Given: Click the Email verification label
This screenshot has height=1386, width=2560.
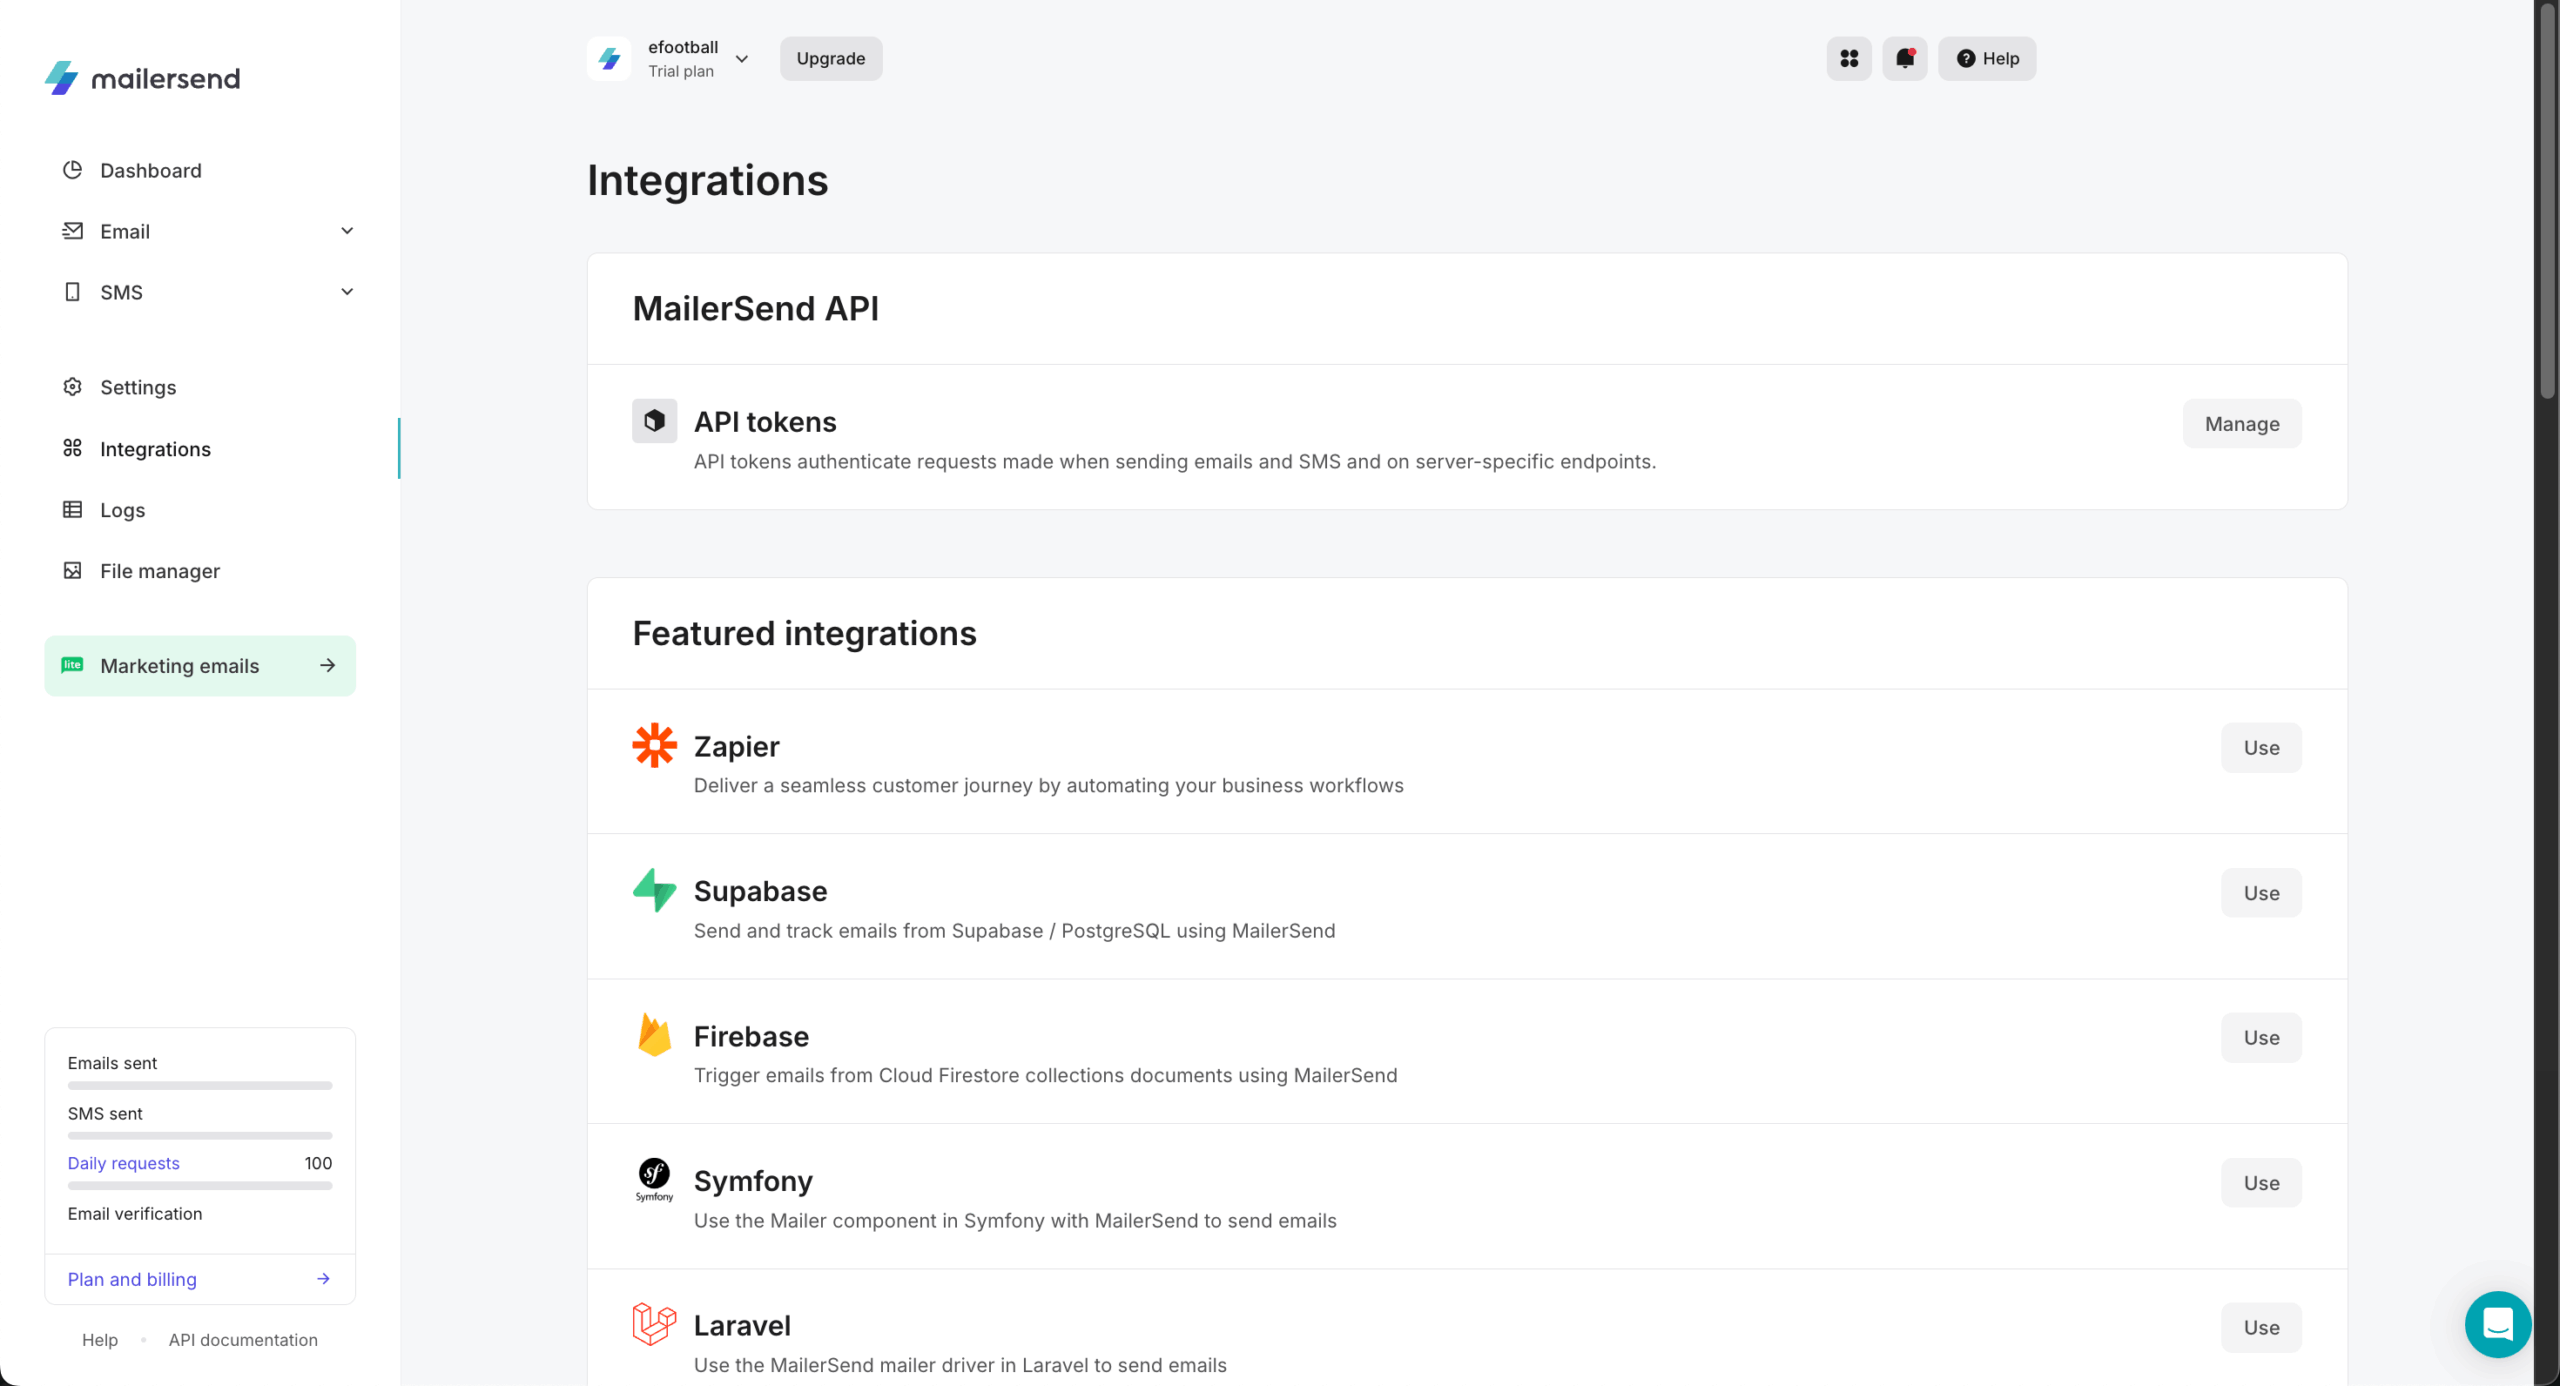Looking at the screenshot, I should 135,1213.
